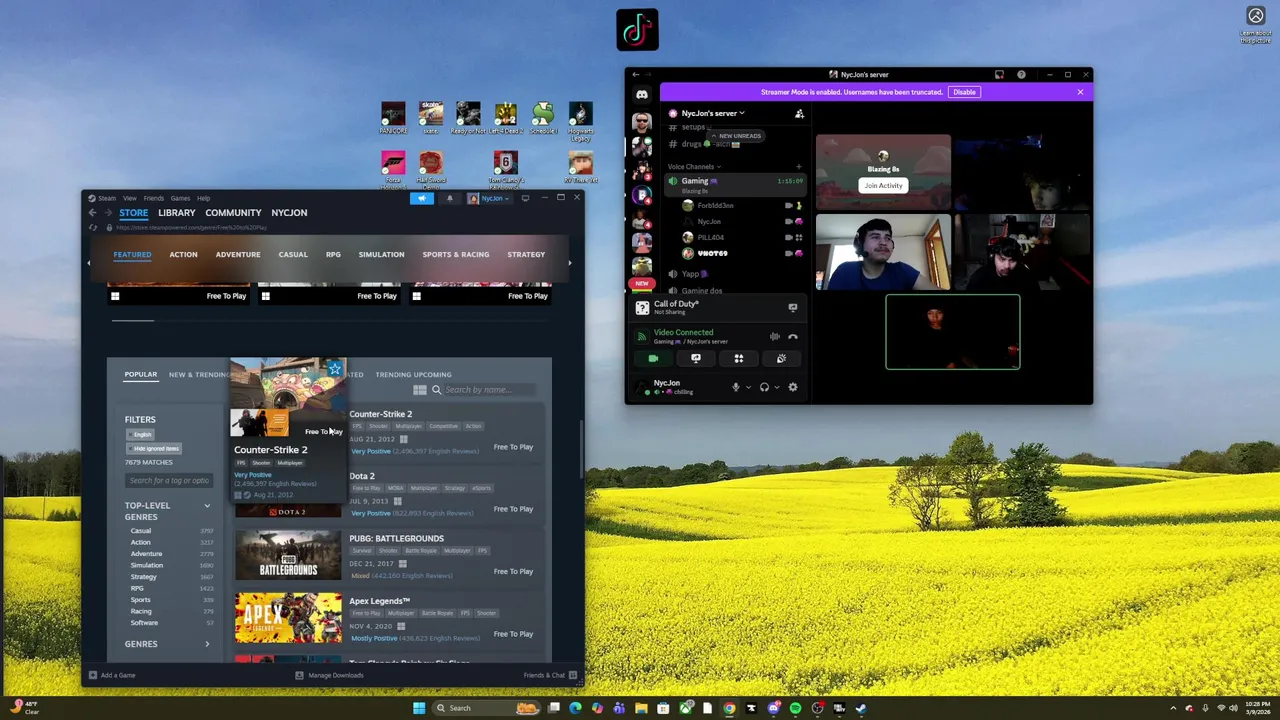Open the Games menu in Steam

(180, 198)
